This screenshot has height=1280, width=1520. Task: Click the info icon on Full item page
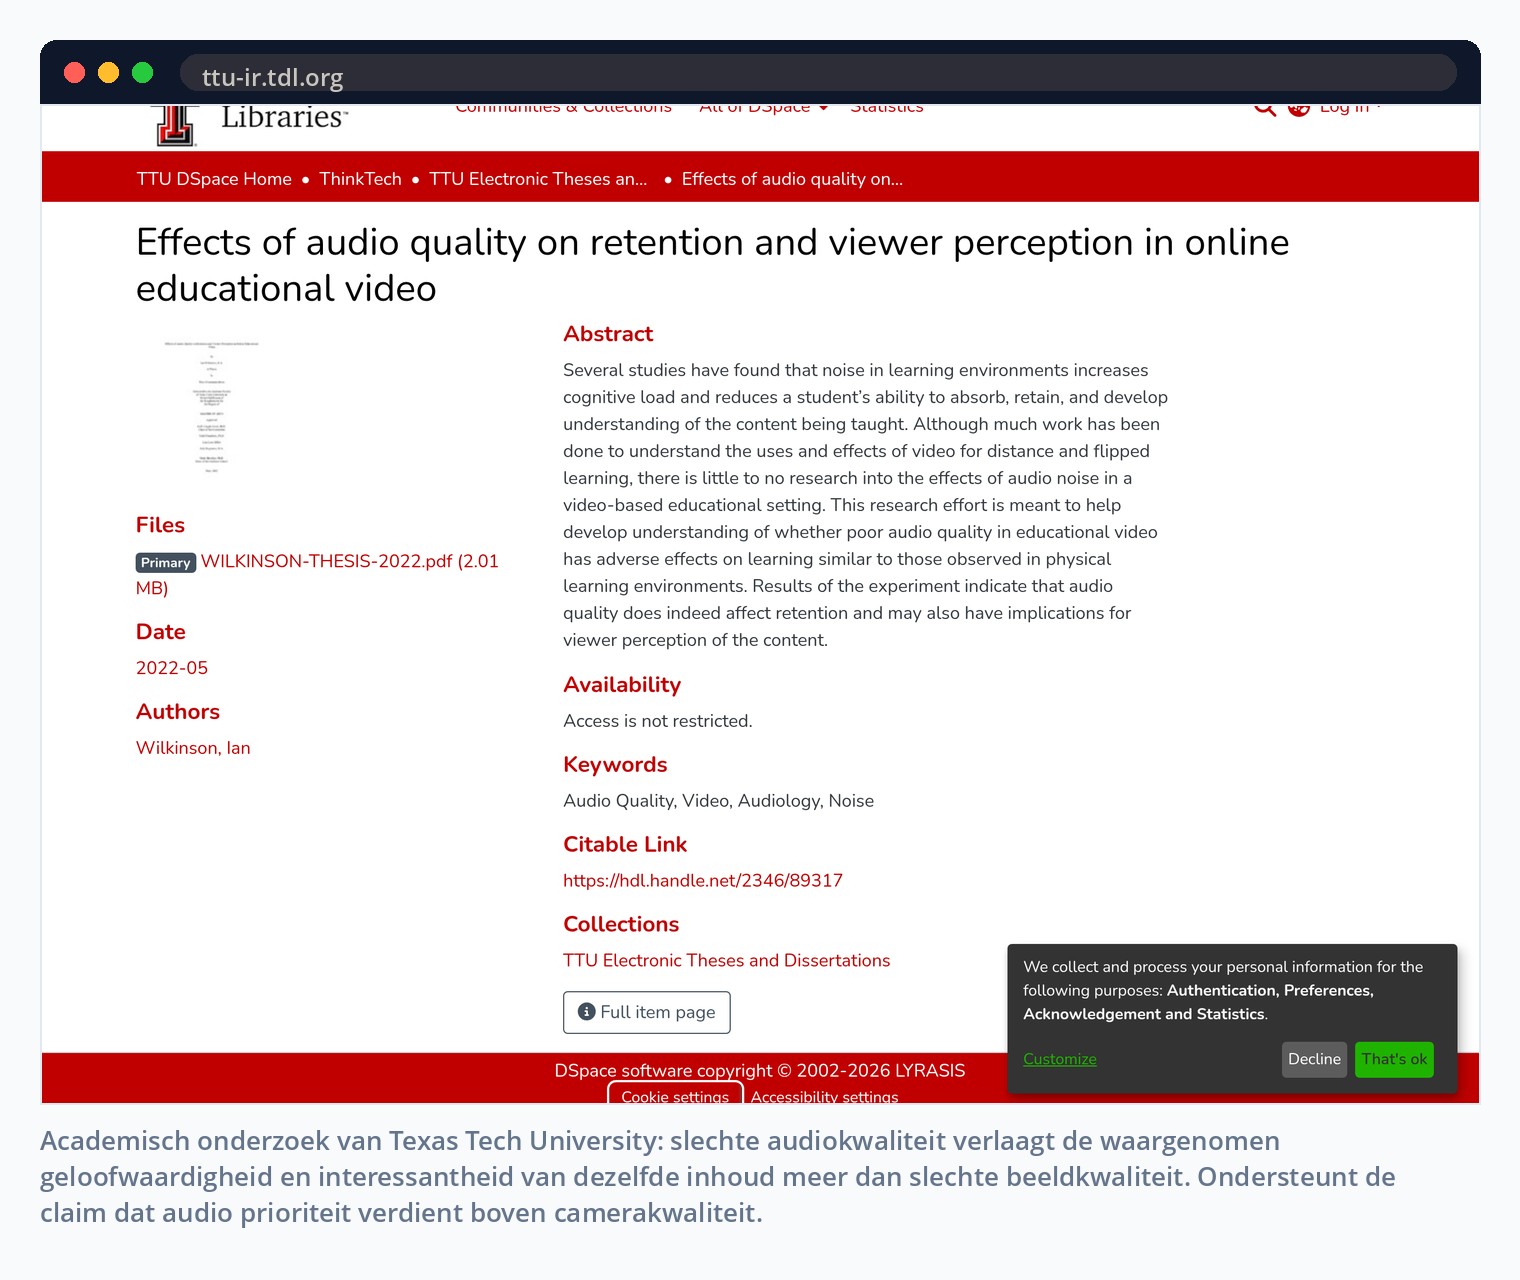point(587,1012)
